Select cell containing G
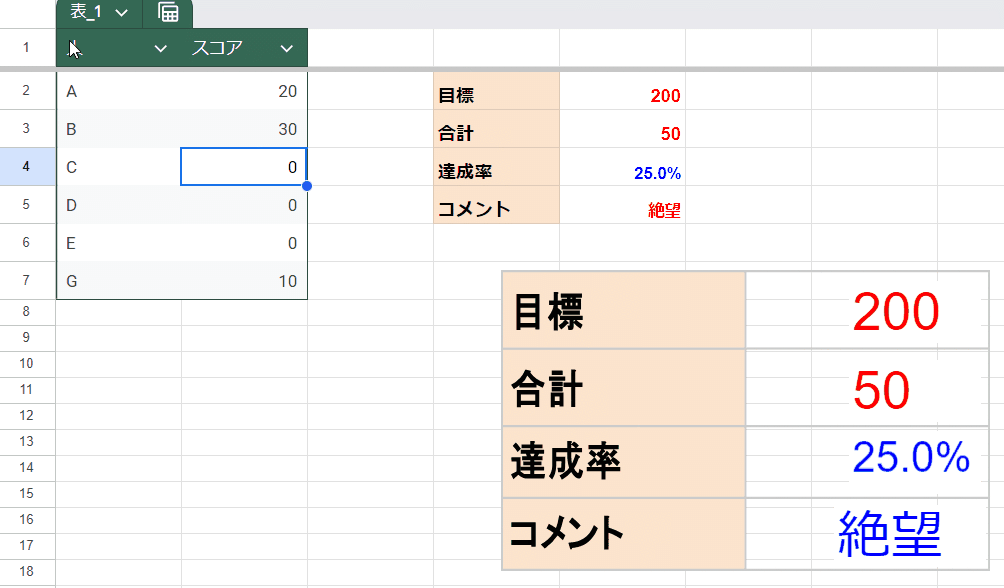1004x588 pixels. tap(119, 281)
